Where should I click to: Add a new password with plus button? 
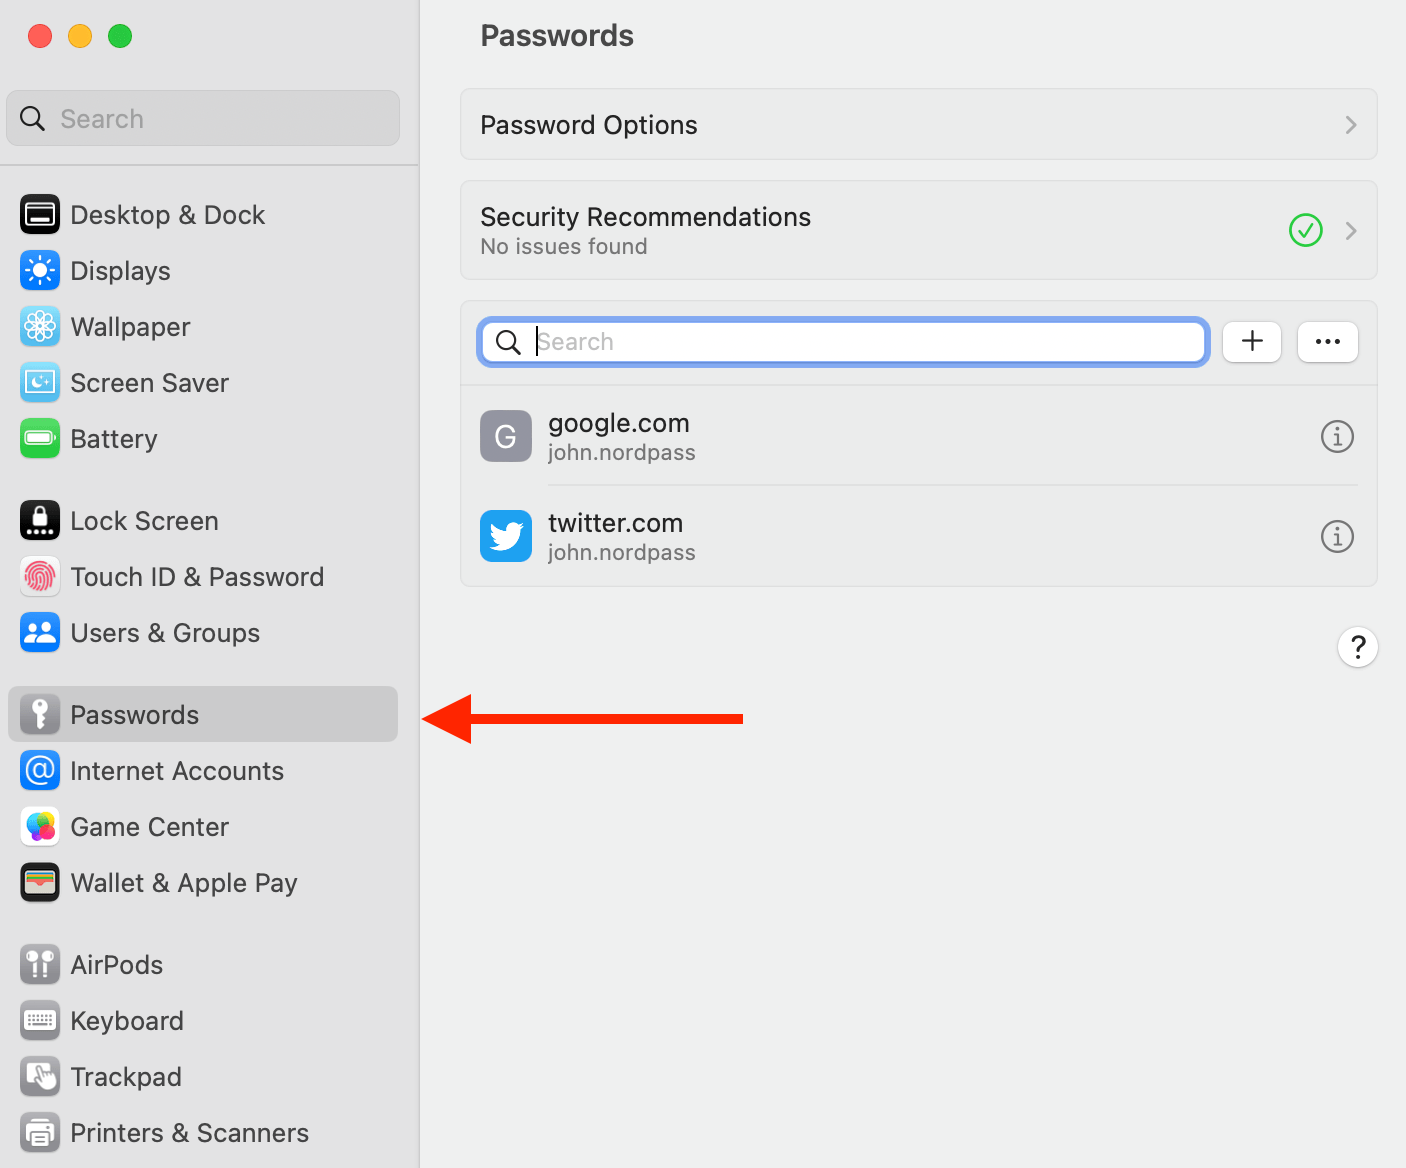pyautogui.click(x=1252, y=341)
